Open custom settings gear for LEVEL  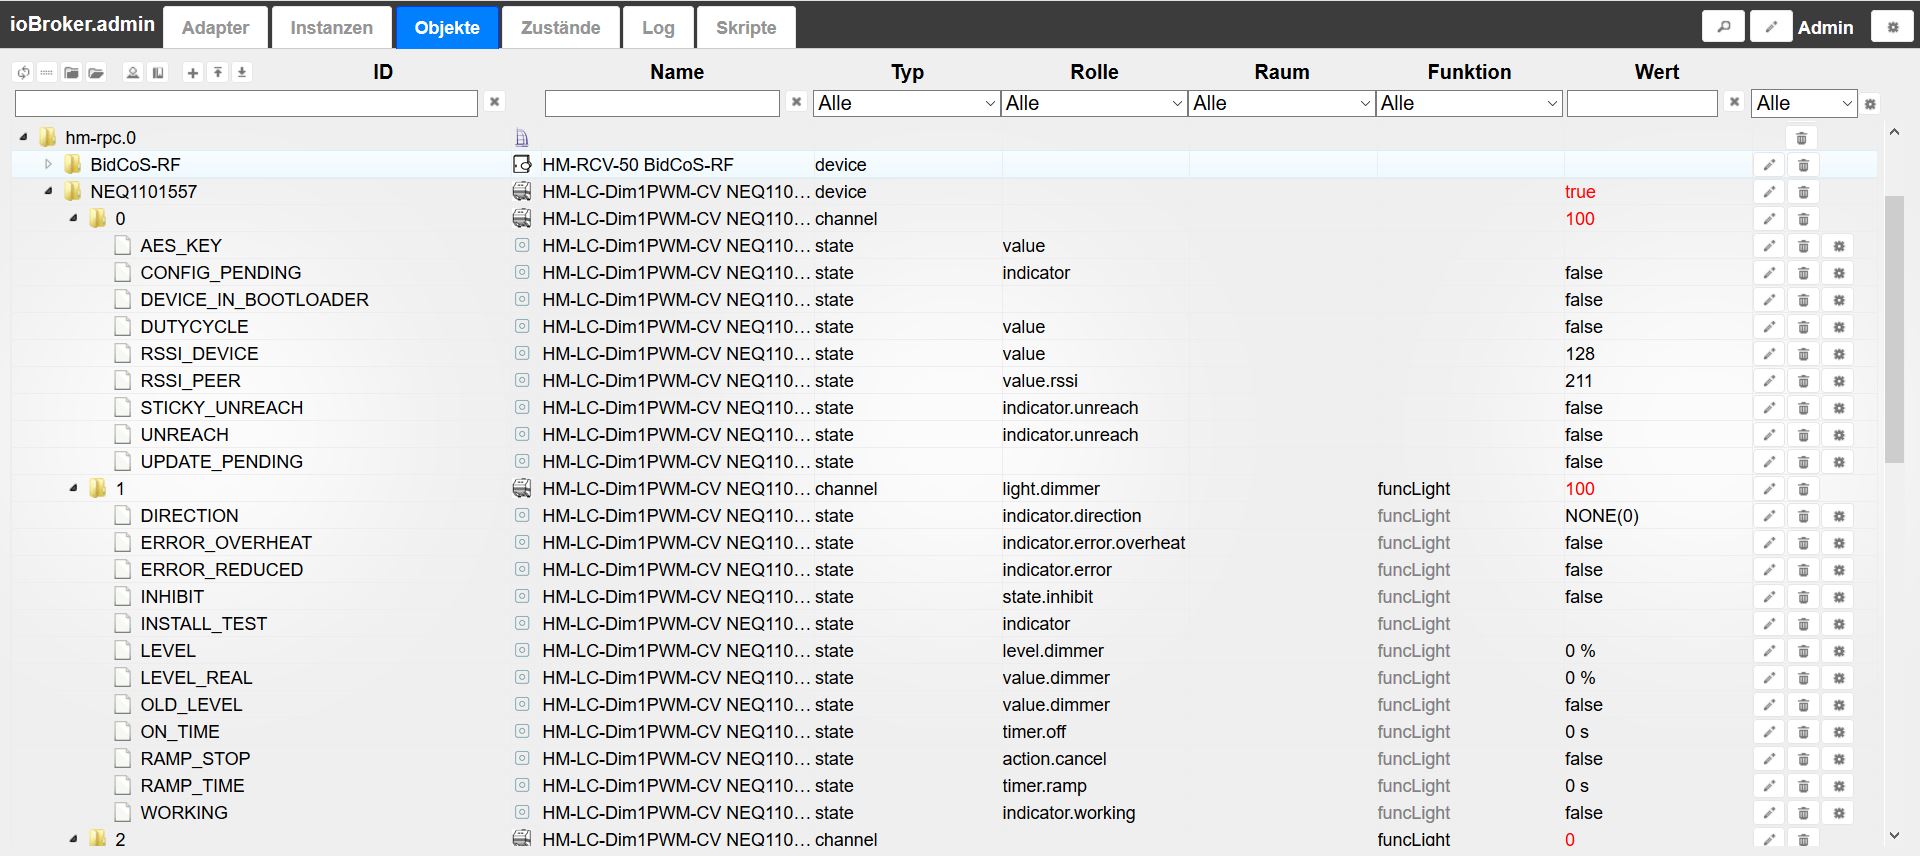1838,651
